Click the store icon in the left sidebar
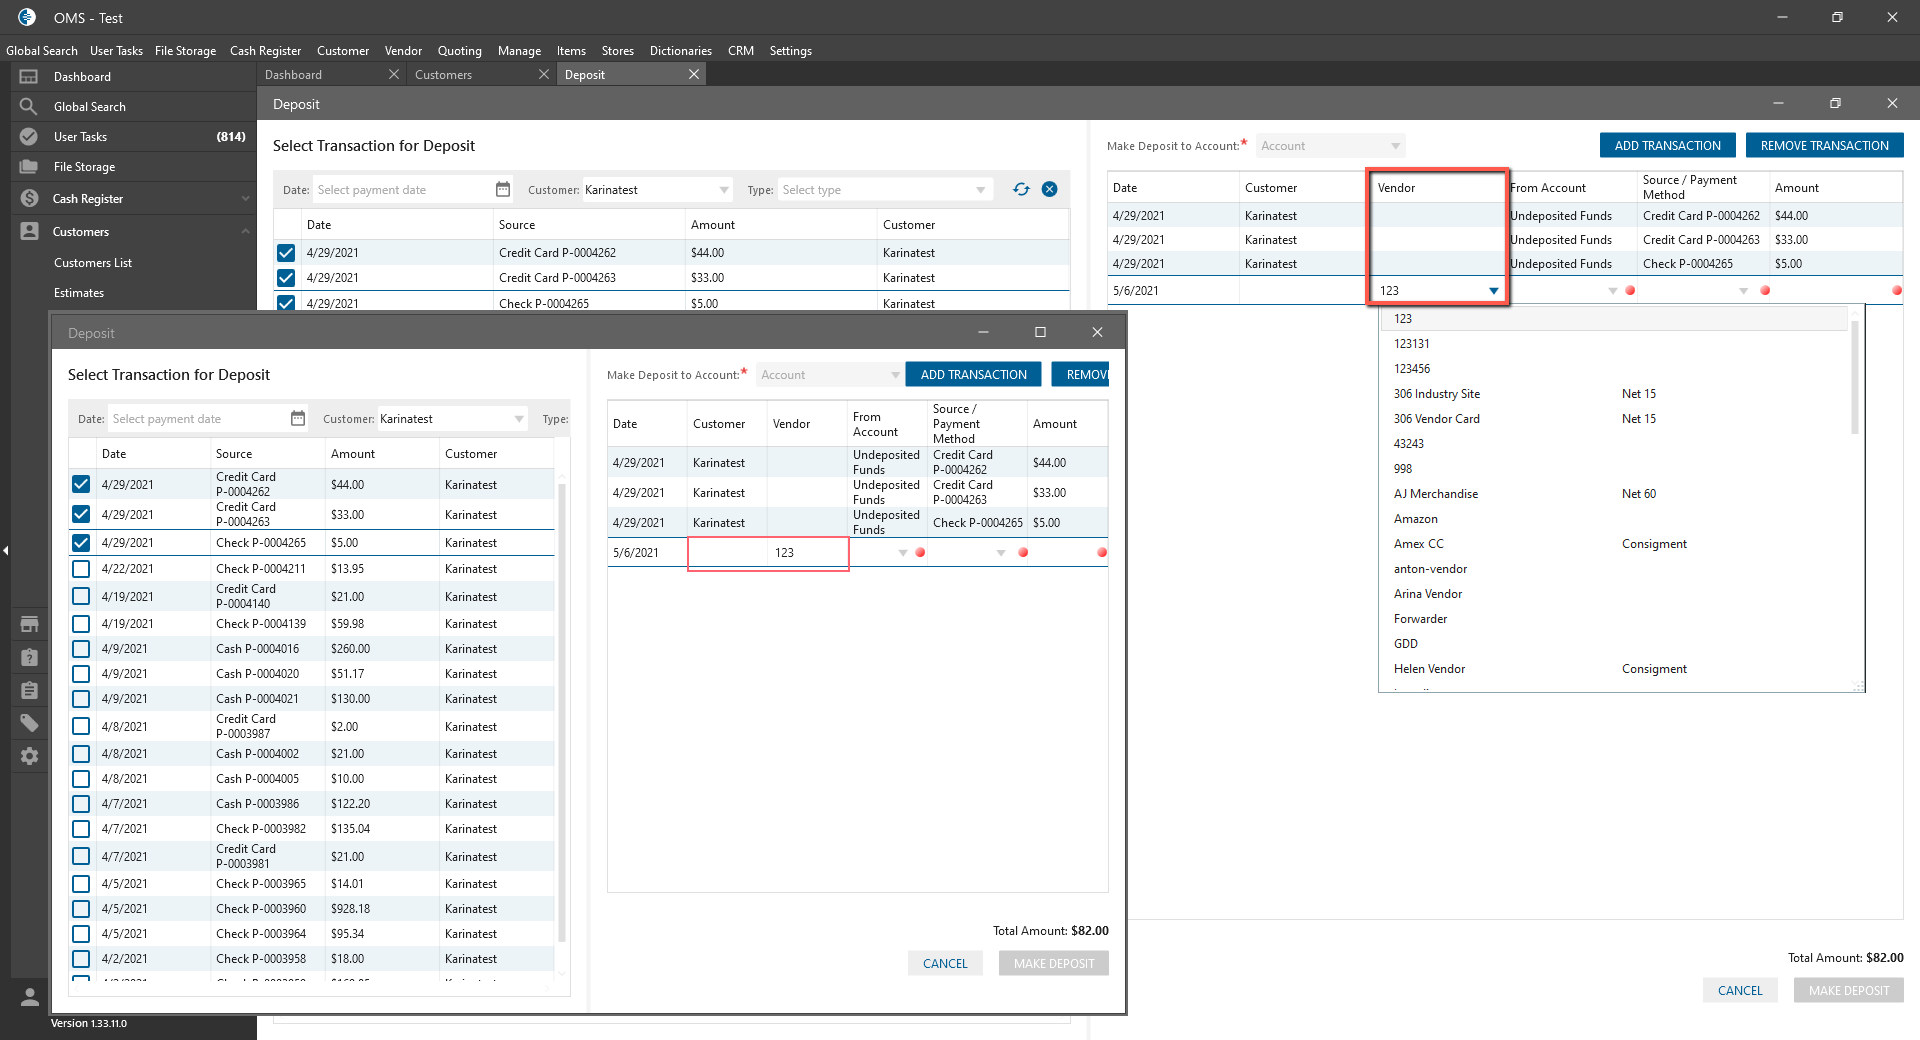Viewport: 1920px width, 1040px height. [x=29, y=624]
